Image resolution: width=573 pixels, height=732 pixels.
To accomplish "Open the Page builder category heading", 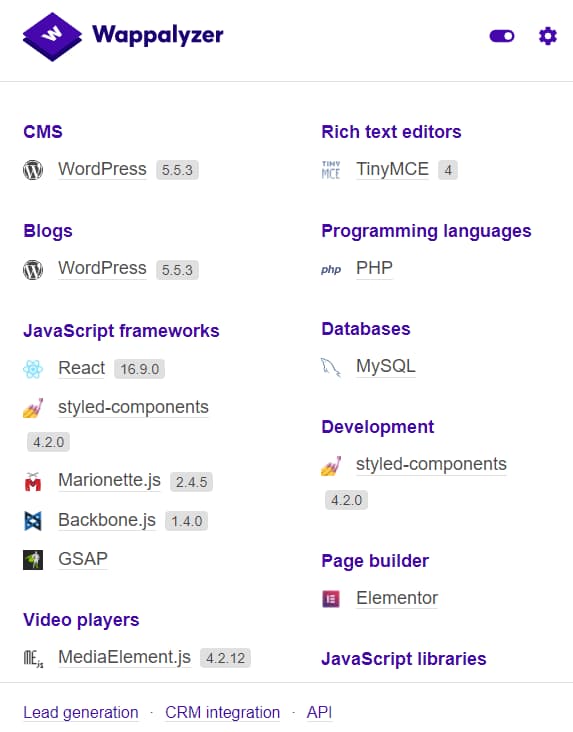I will pos(375,561).
